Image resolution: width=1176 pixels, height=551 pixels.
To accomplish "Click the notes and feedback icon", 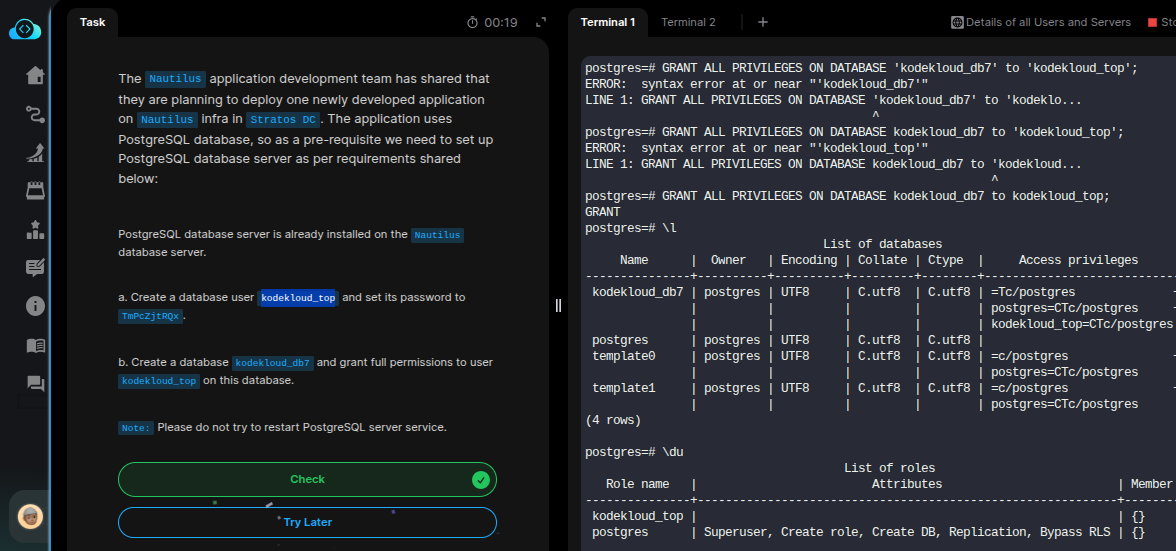I will pyautogui.click(x=35, y=268).
